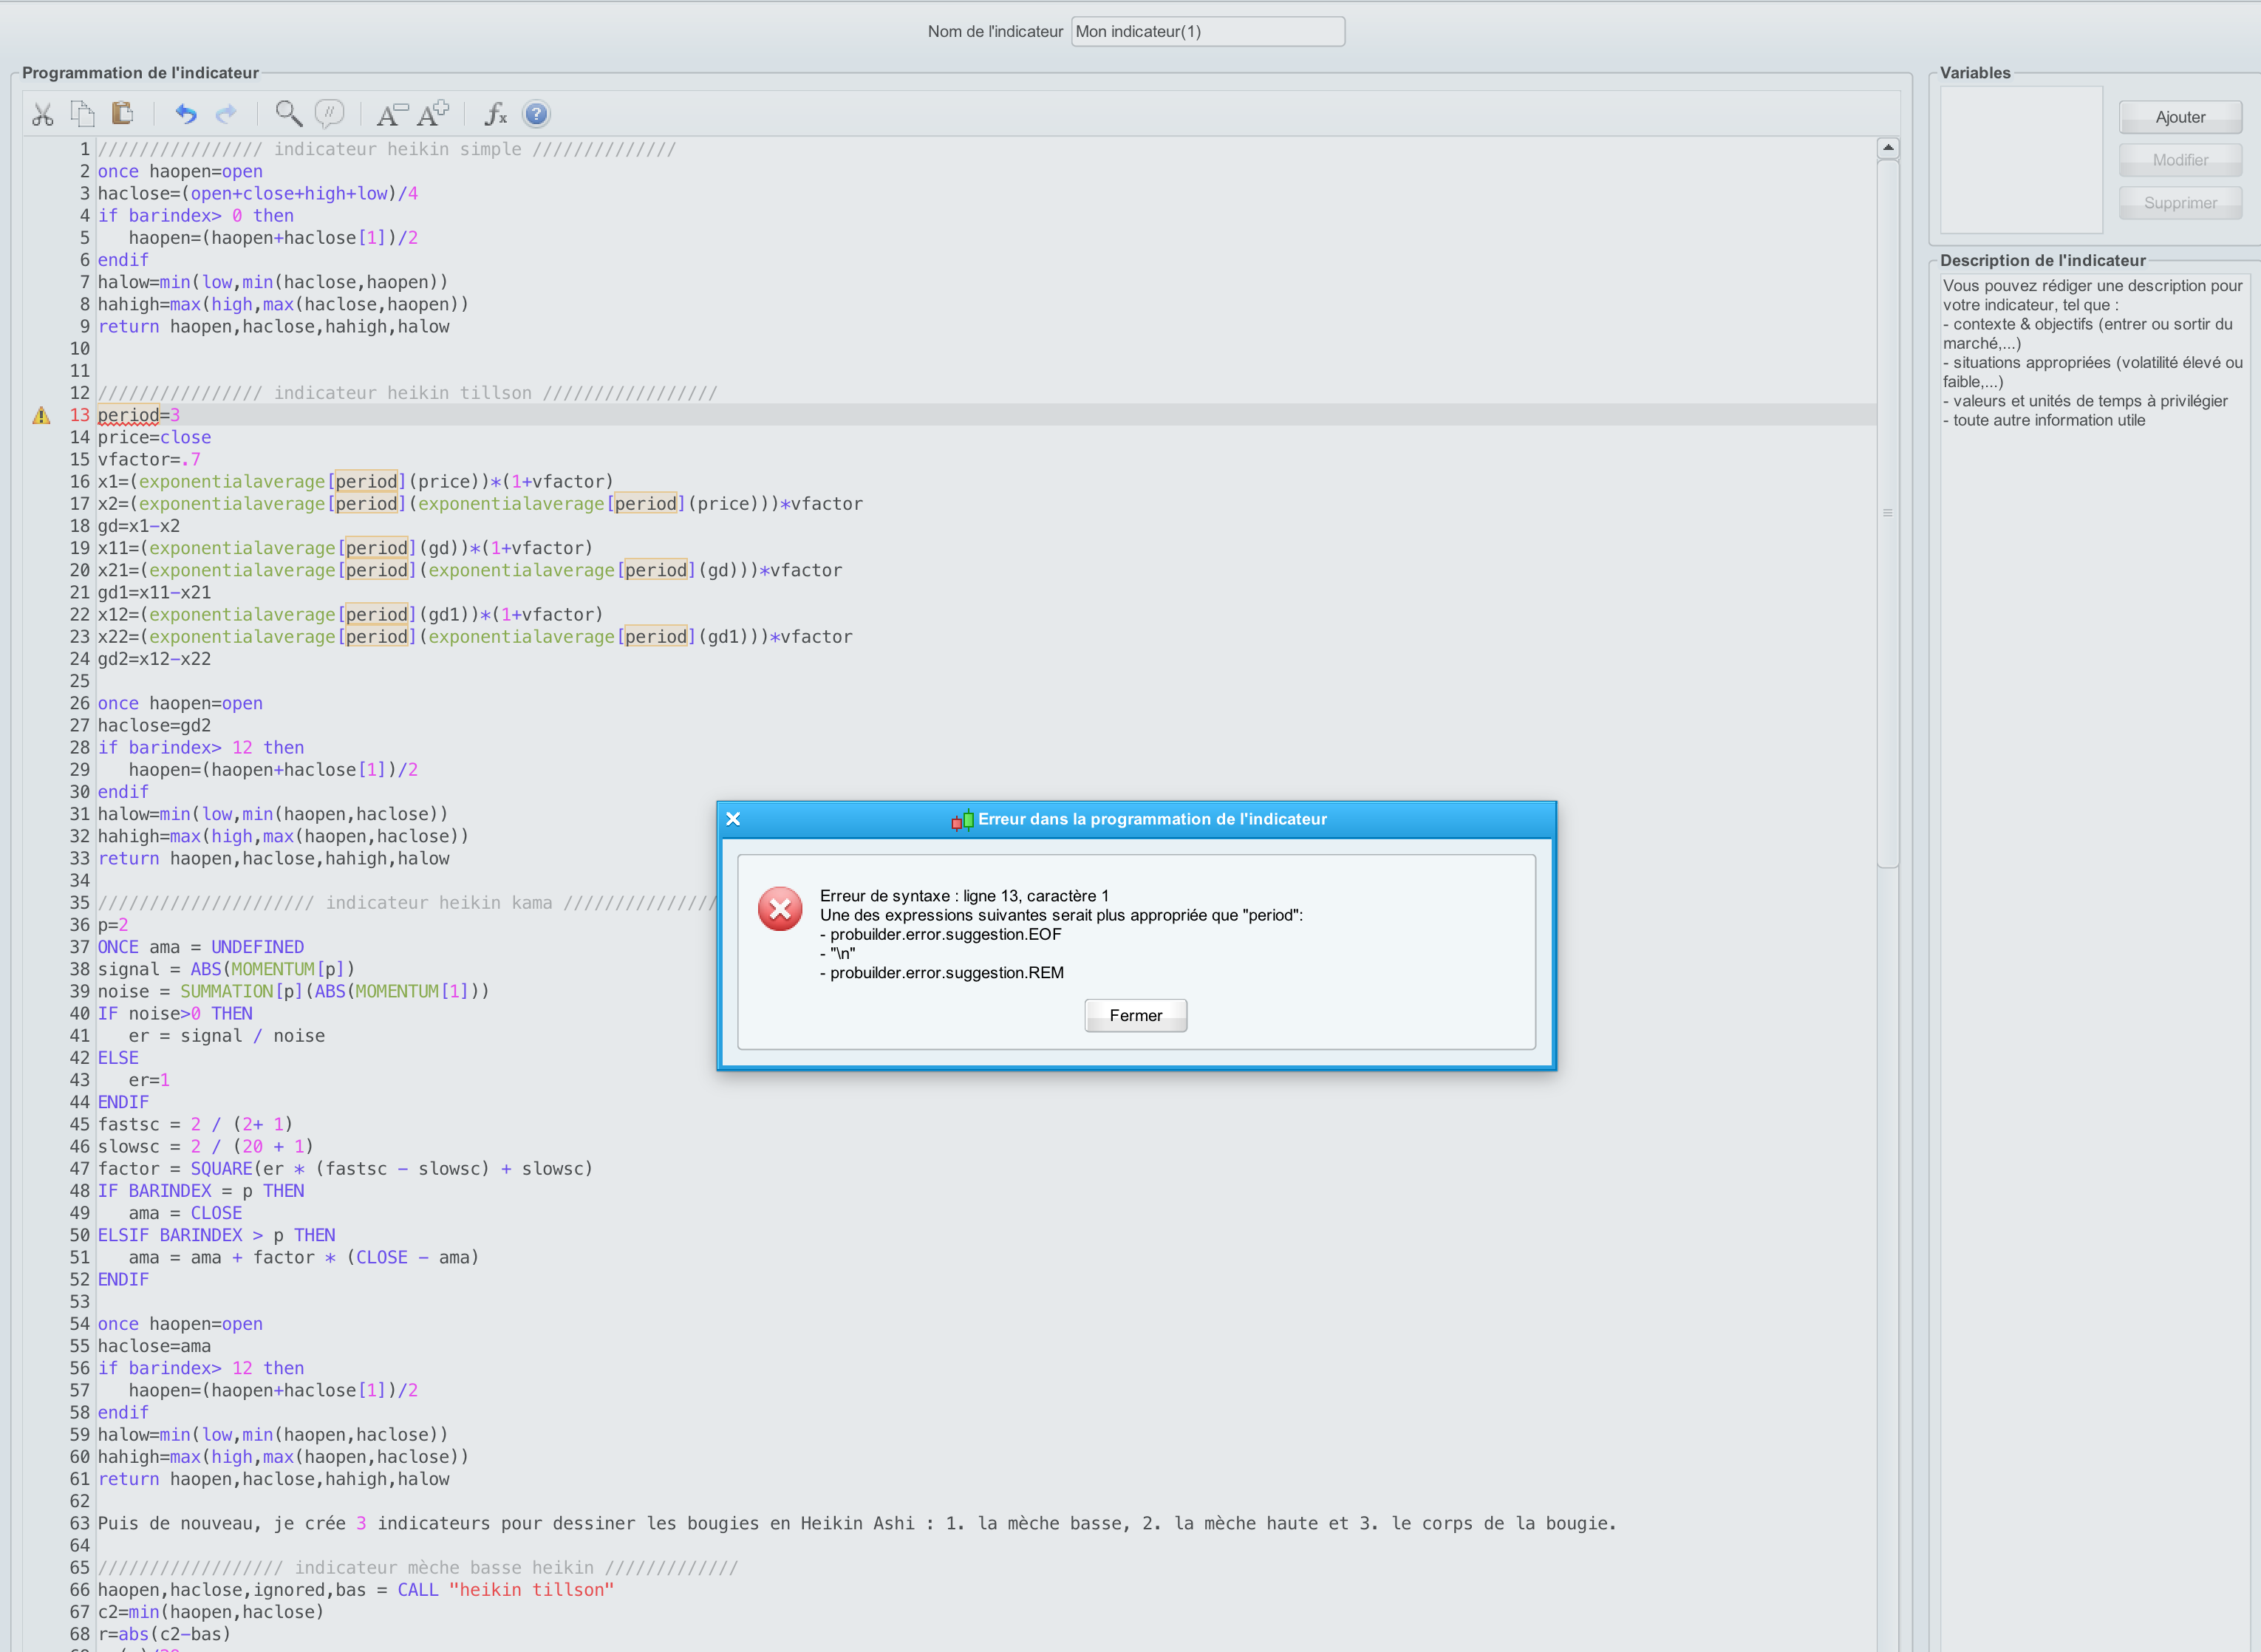
Task: Click the editor scrollbar up arrow
Action: pyautogui.click(x=1887, y=148)
